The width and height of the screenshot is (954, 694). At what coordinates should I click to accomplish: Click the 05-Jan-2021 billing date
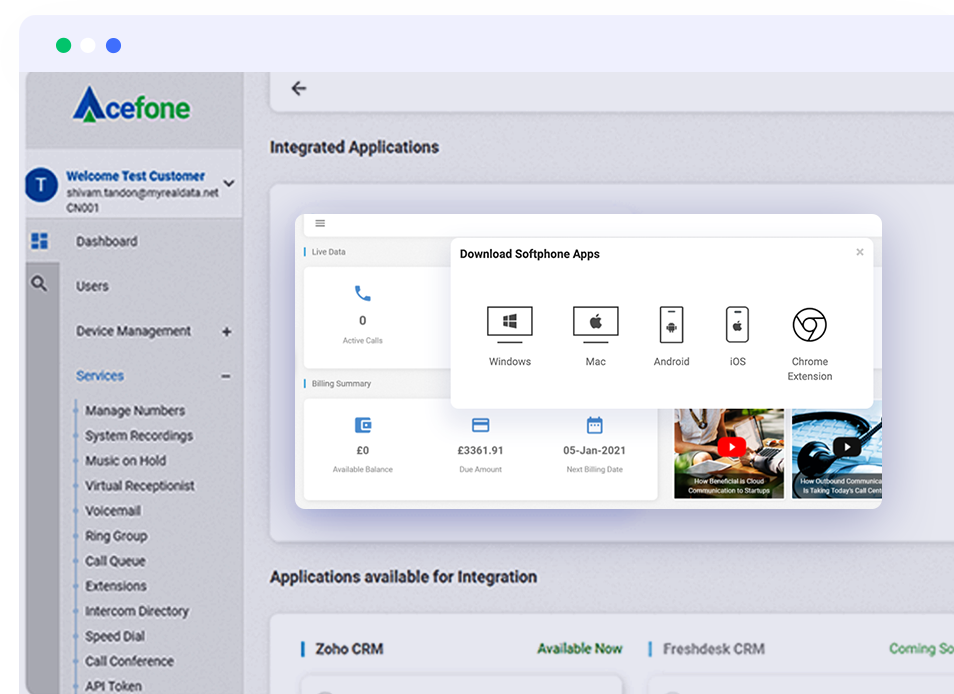tap(594, 451)
